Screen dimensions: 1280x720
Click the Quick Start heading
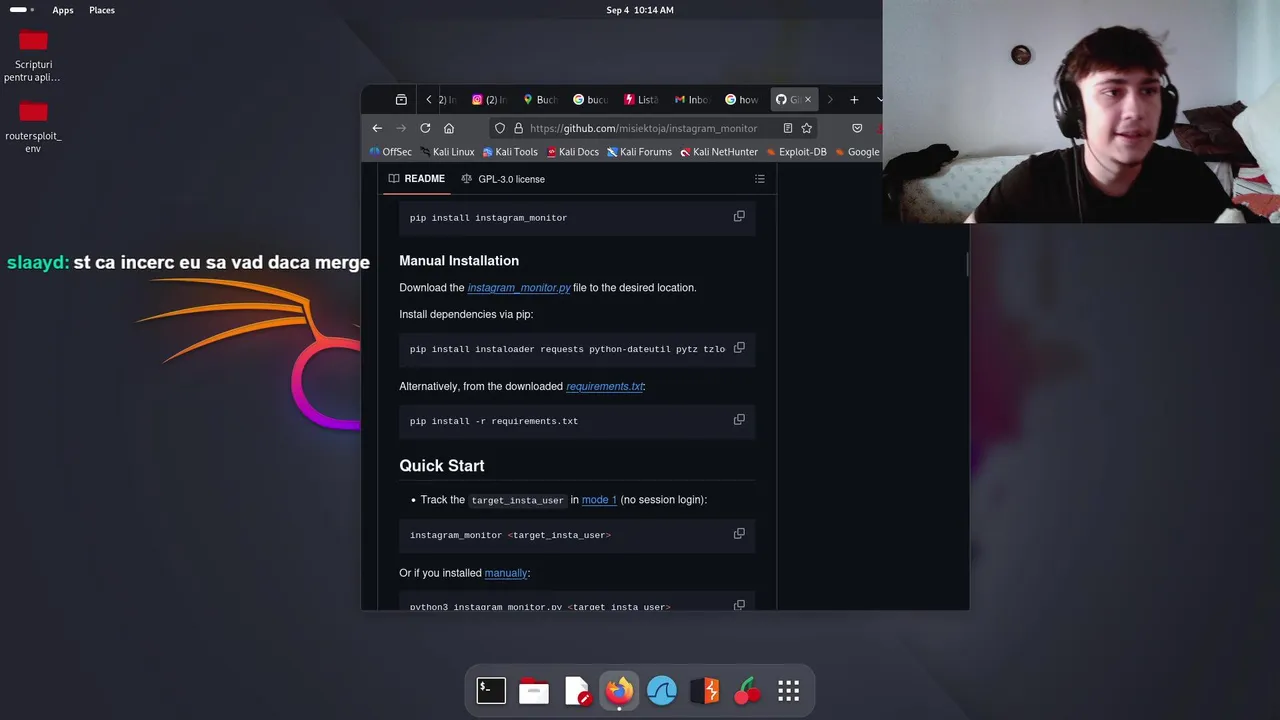[x=442, y=465]
